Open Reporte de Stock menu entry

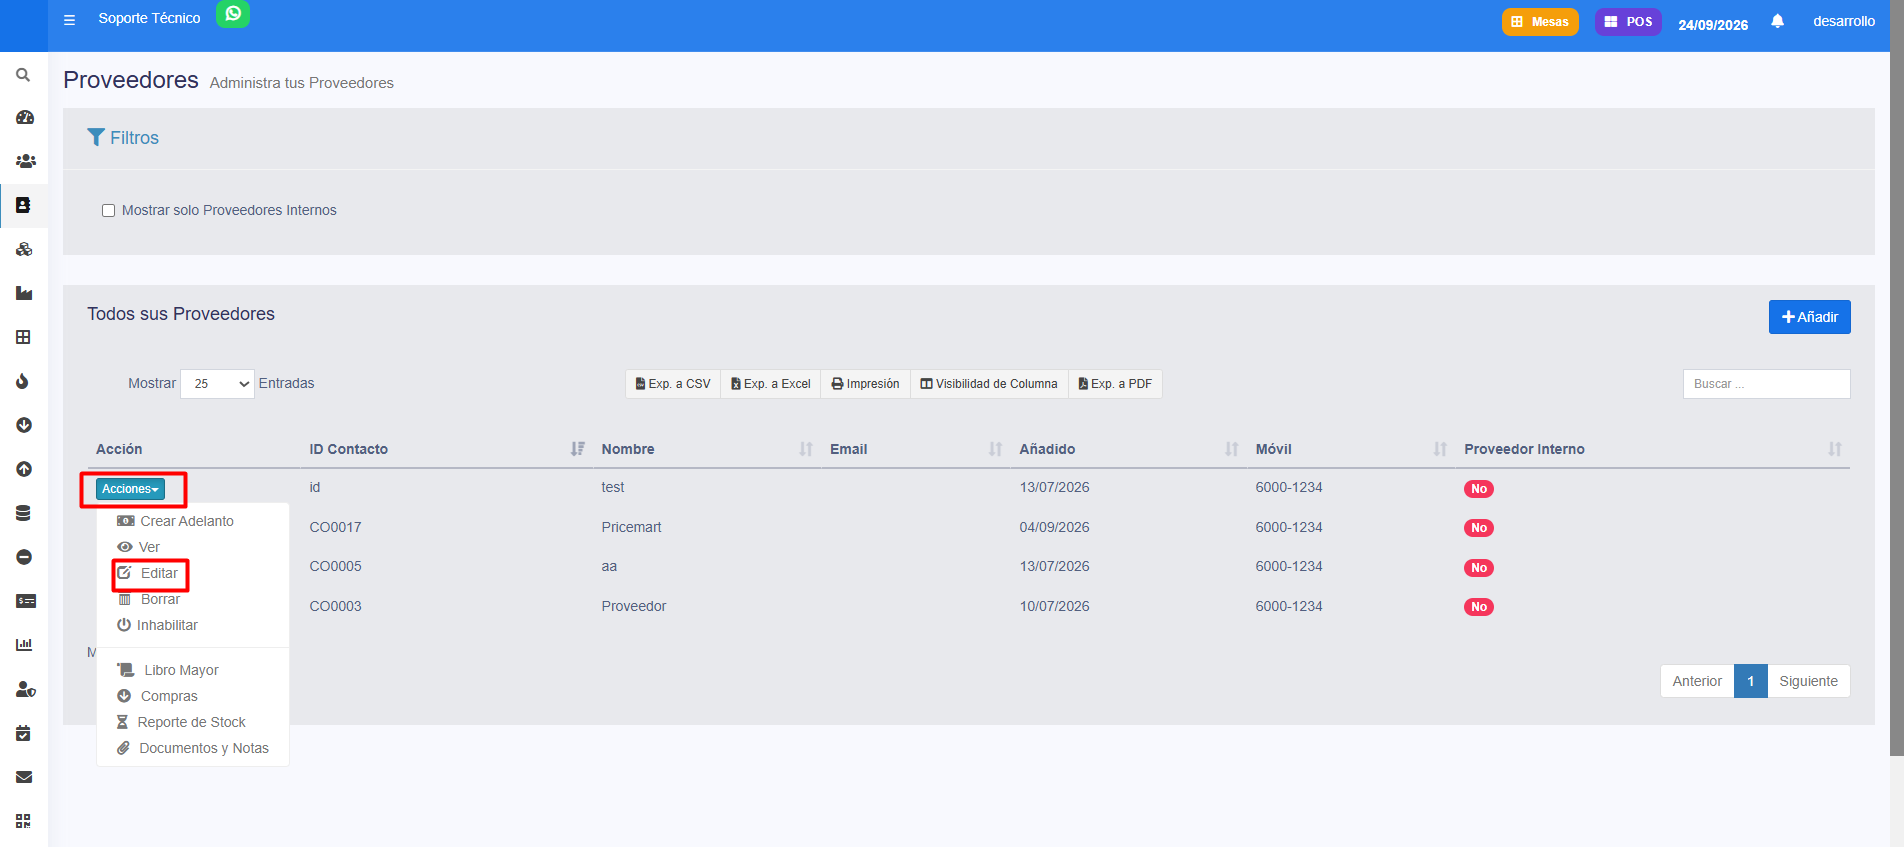[192, 722]
